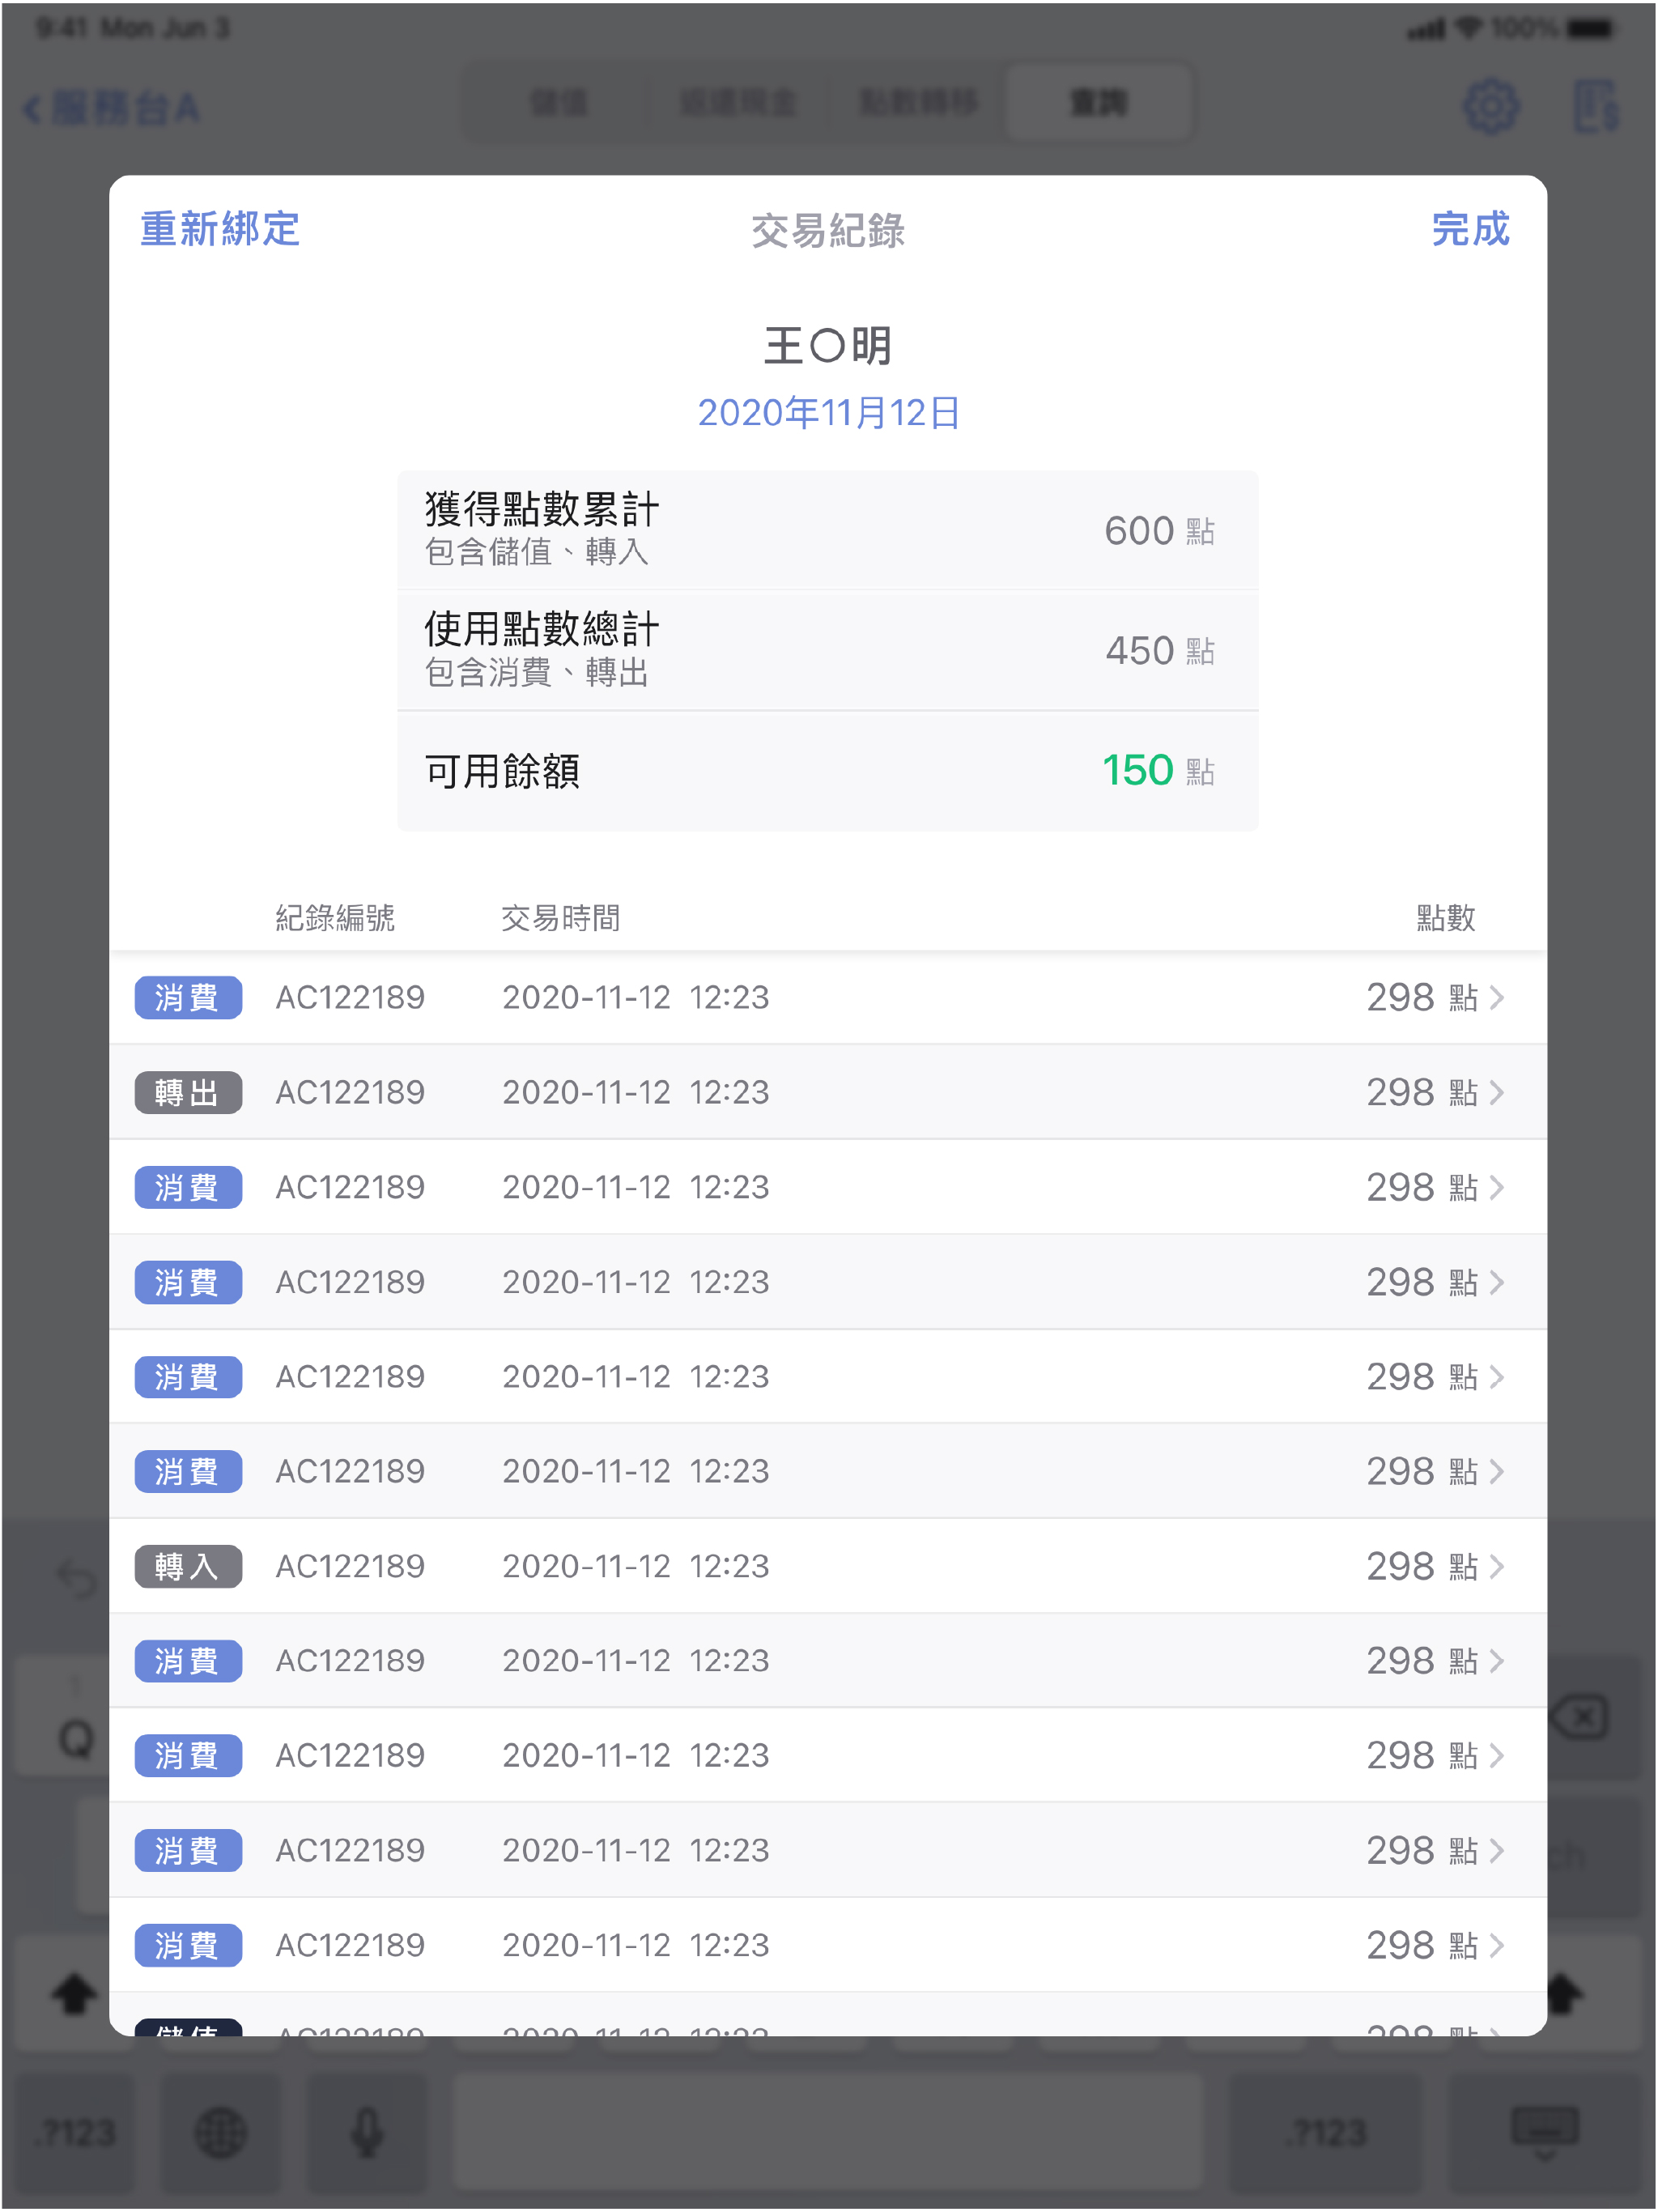Tap 重新綁定 to rebind the card

[220, 229]
